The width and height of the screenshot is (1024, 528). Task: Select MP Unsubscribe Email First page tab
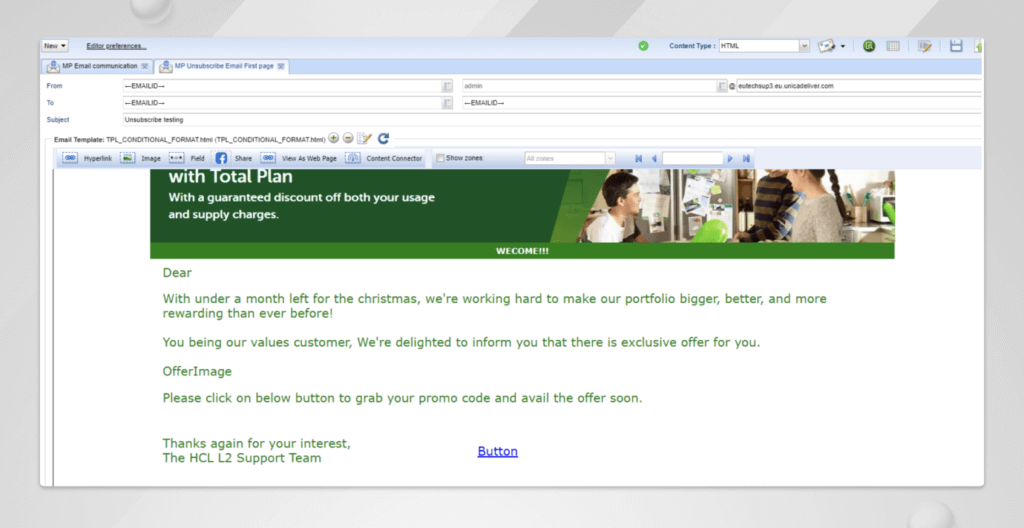point(223,66)
